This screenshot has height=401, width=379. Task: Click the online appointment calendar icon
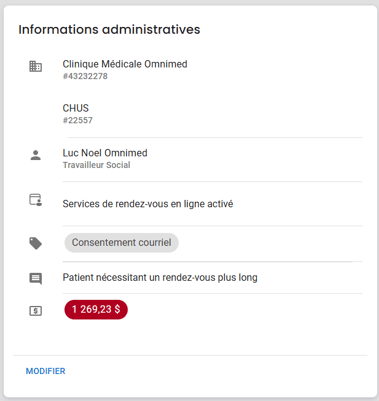point(35,200)
